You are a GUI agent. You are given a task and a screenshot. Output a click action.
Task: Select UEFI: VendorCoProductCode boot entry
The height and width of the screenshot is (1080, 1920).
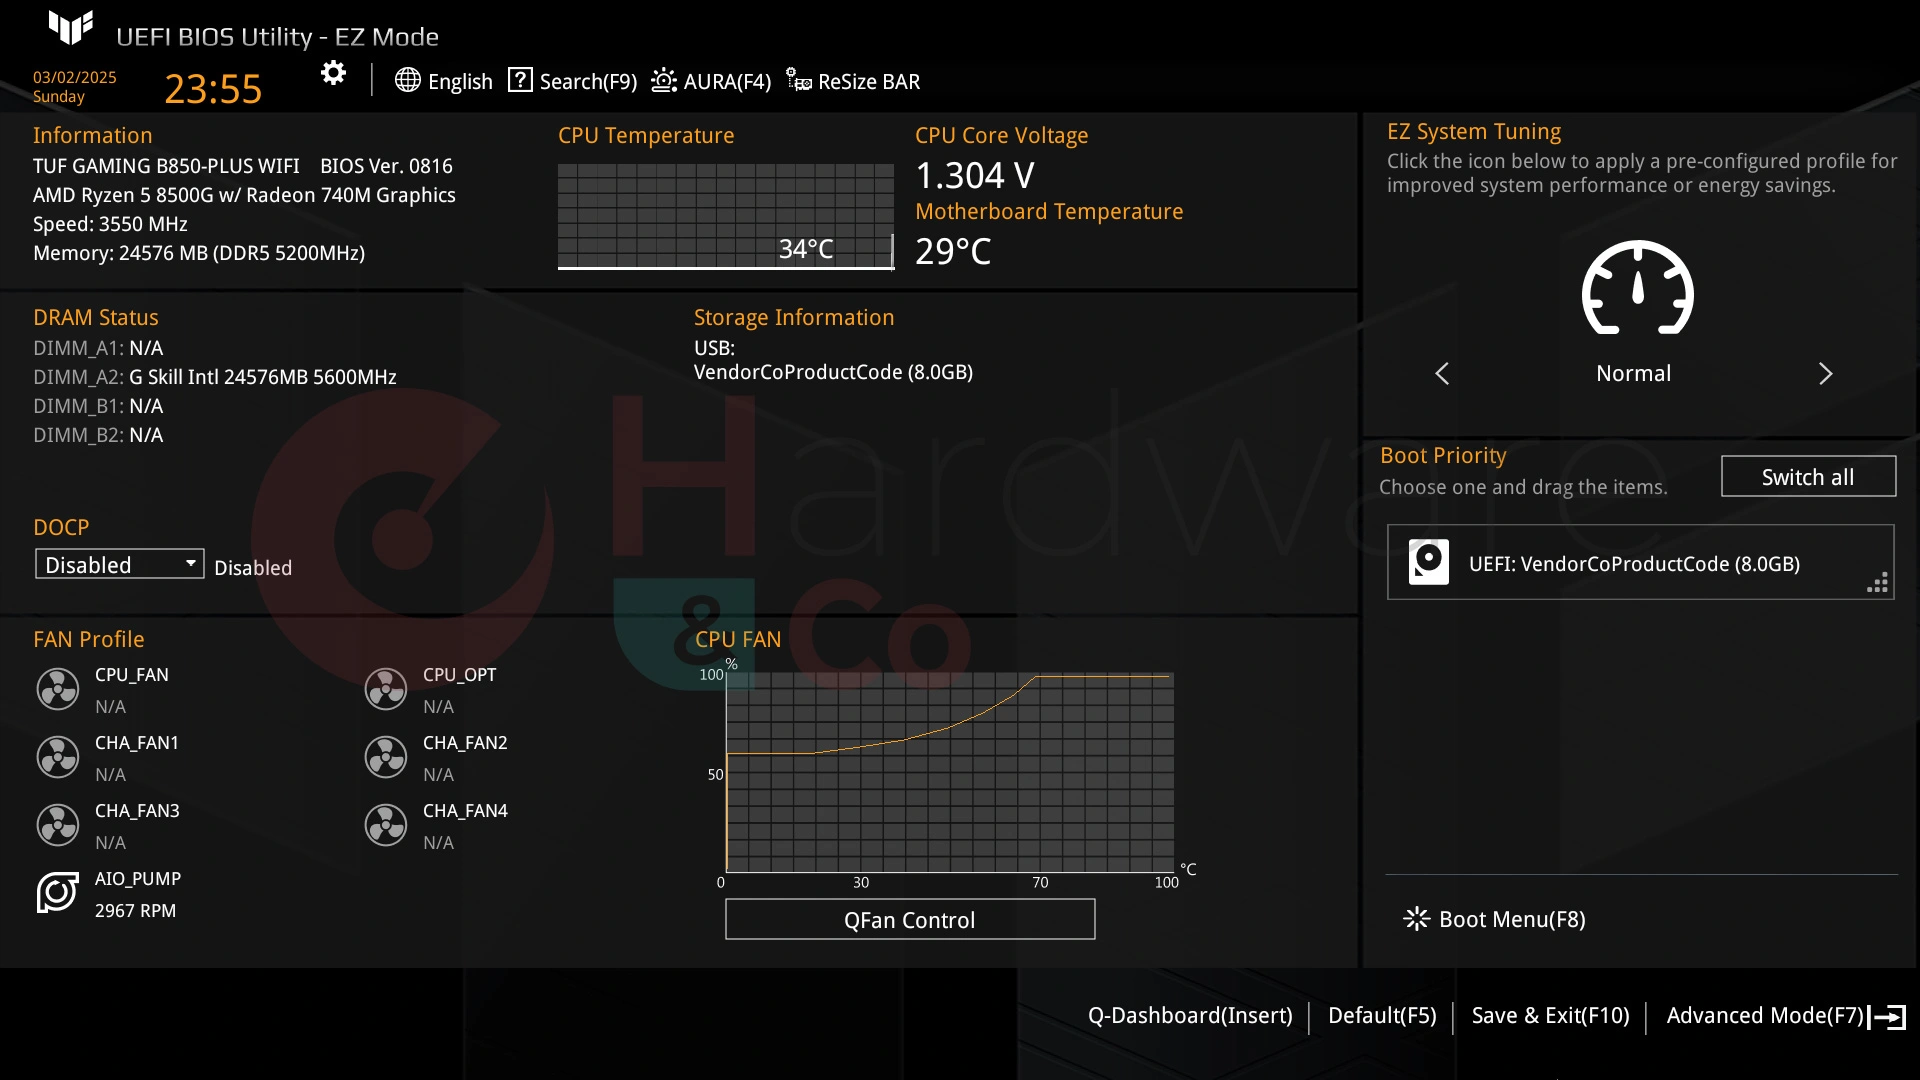[x=1641, y=562]
